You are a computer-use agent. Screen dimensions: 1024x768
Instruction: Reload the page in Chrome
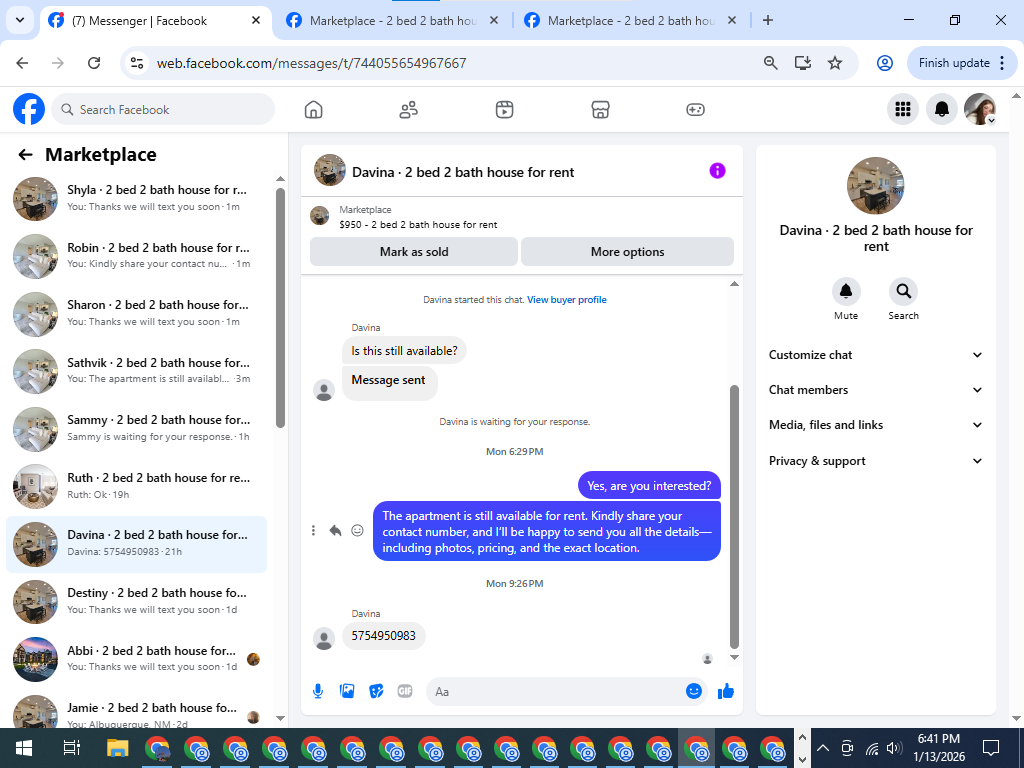[x=94, y=63]
